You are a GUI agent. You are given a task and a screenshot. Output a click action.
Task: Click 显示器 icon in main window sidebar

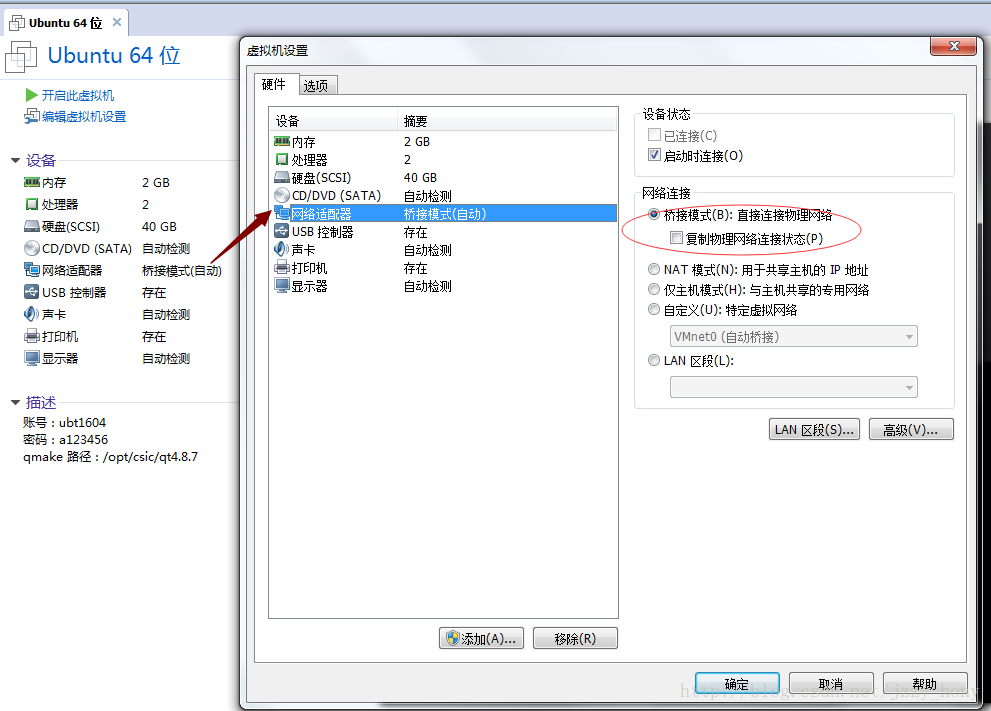point(32,358)
